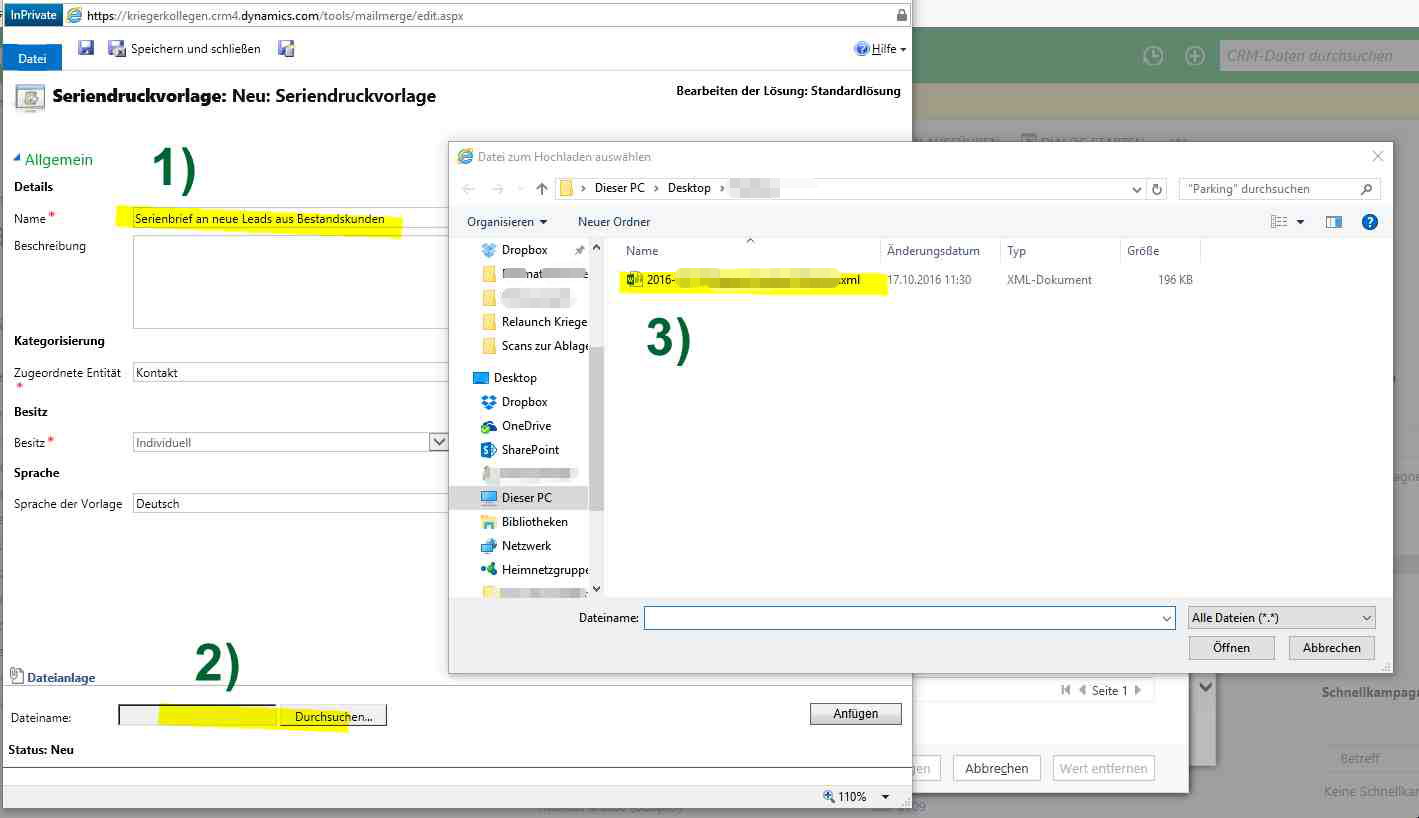1419x818 pixels.
Task: Click the navigation pane scroll down arrow
Action: [x=597, y=589]
